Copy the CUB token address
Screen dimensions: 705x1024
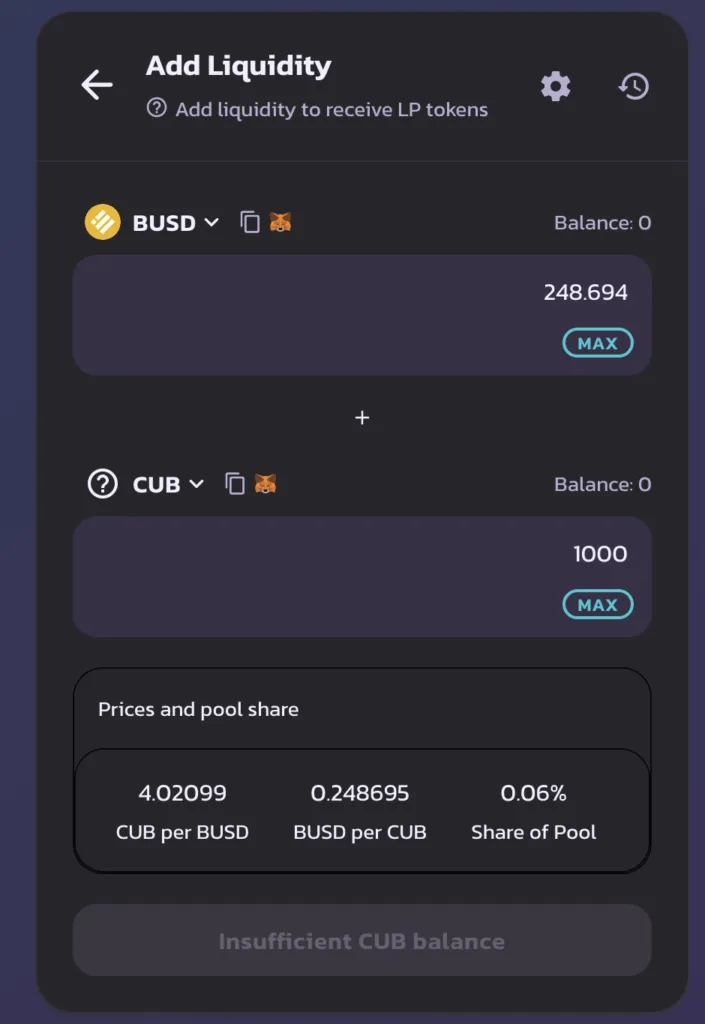[235, 484]
